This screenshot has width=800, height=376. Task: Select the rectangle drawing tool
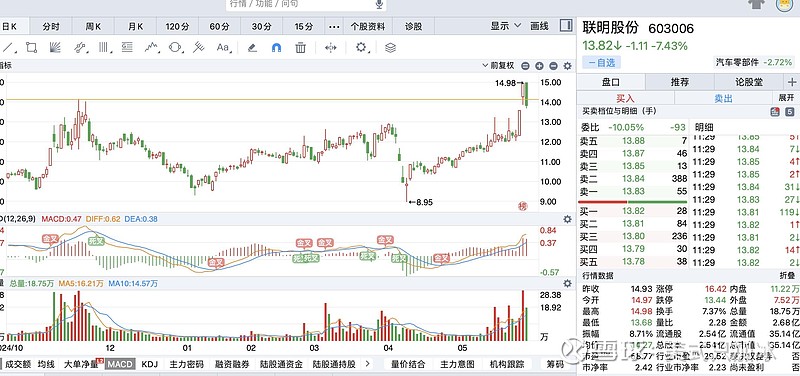coord(31,48)
